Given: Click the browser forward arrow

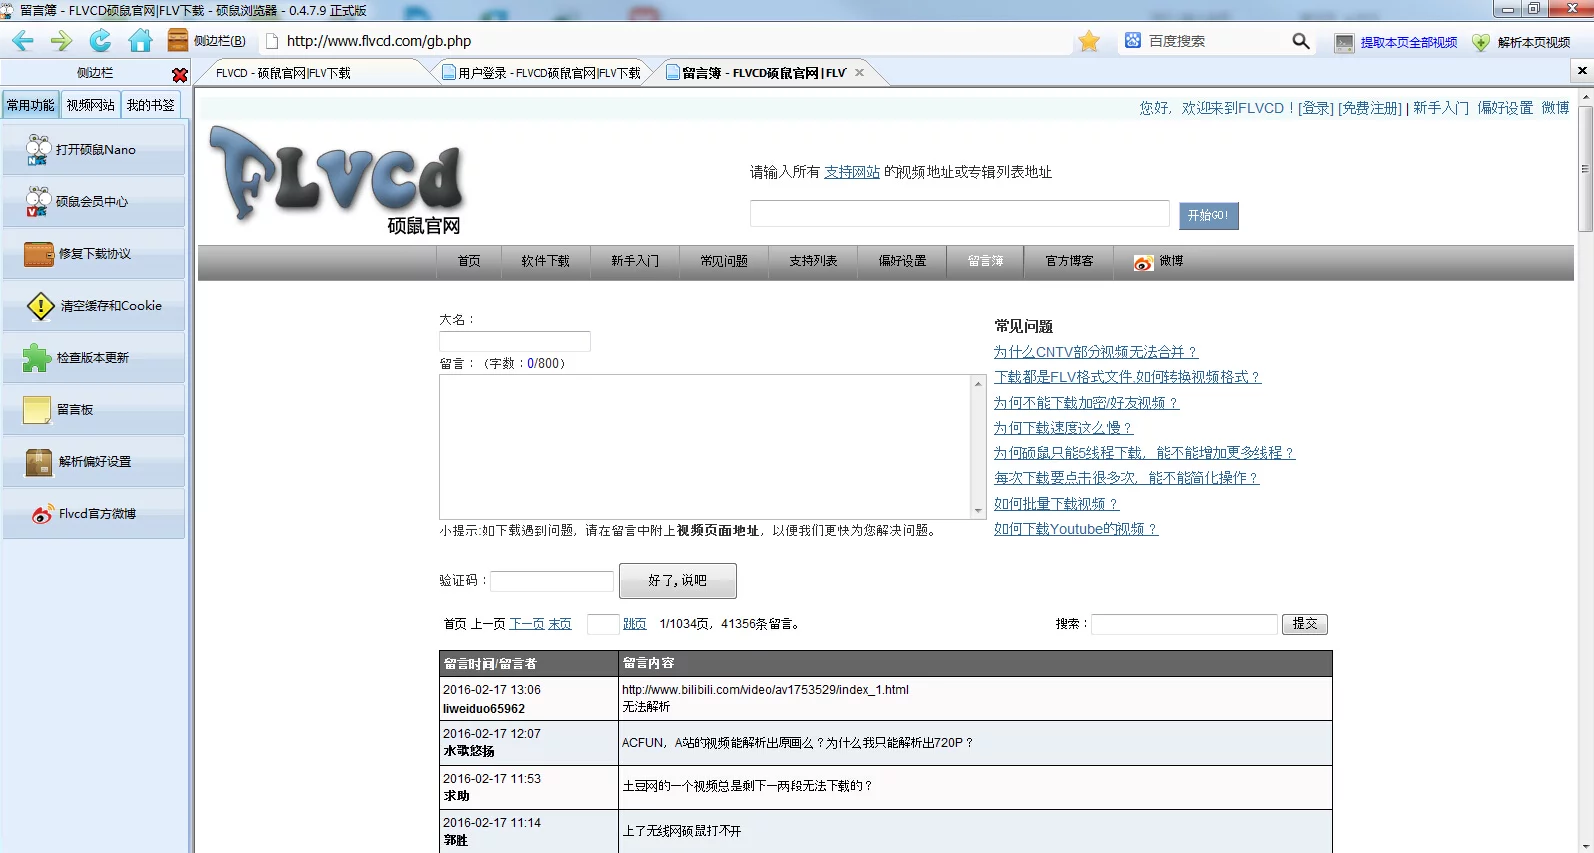Looking at the screenshot, I should (62, 41).
